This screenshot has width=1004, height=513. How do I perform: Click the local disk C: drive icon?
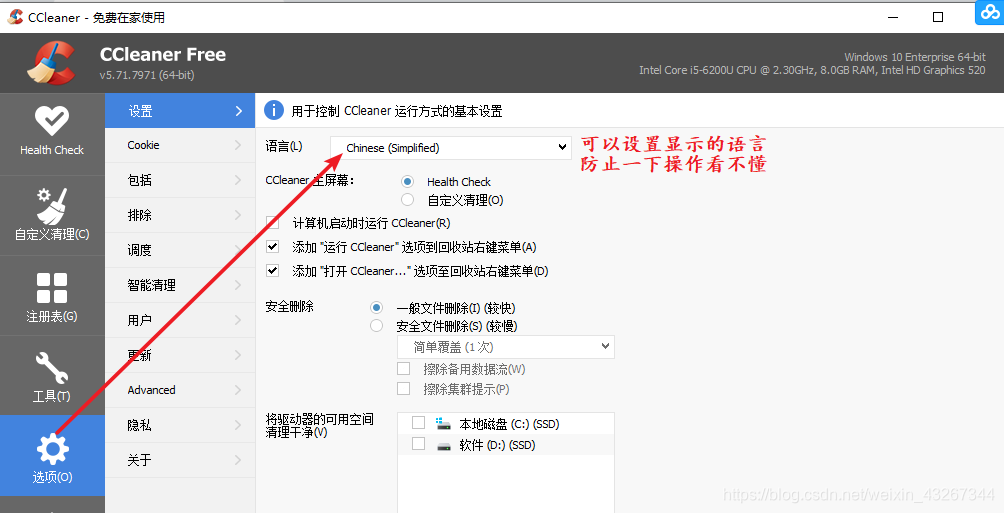pos(443,423)
